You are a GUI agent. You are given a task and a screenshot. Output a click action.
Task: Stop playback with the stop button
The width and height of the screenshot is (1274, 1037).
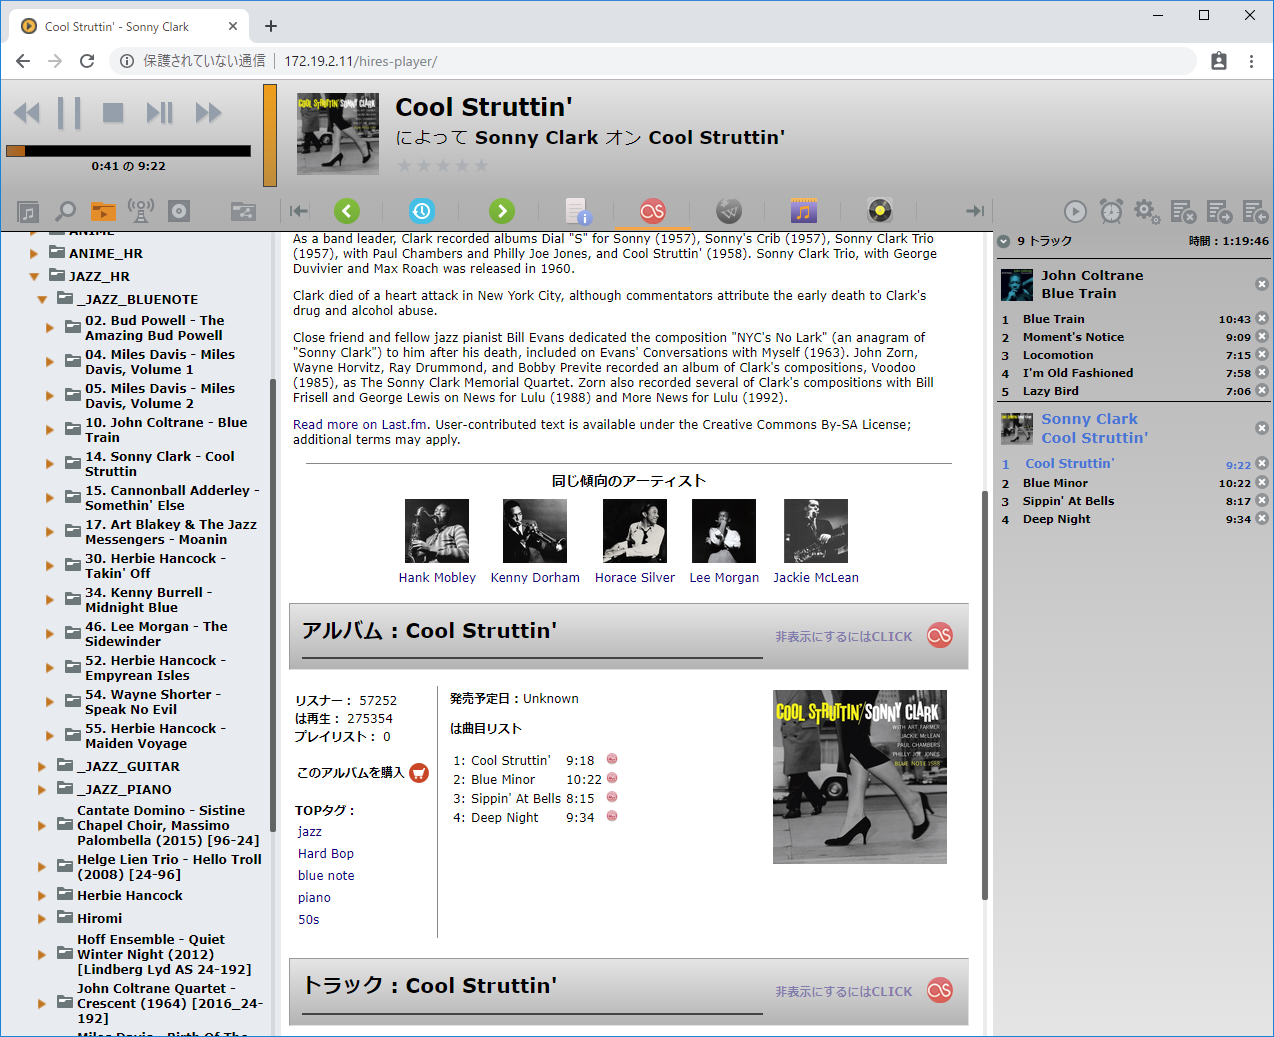113,113
